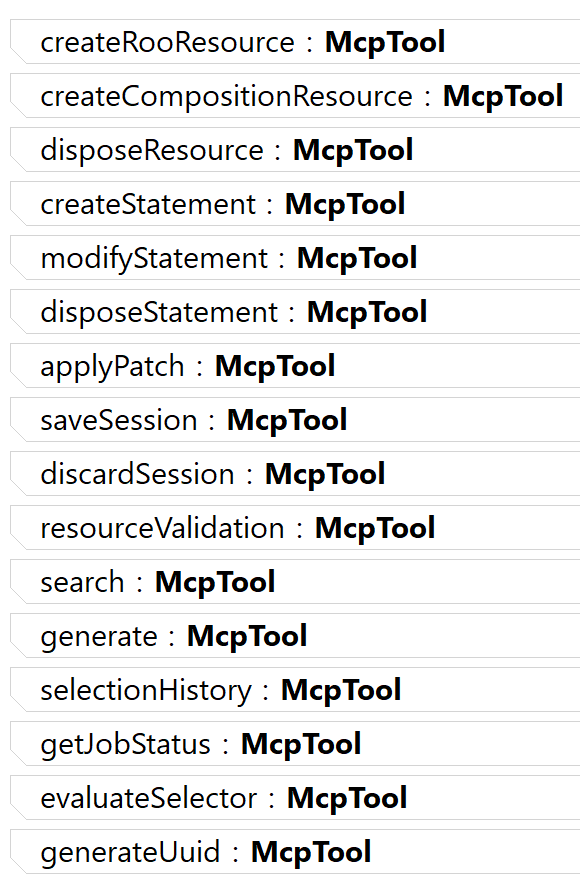
Task: Click the McpTool type label beside search
Action: [x=215, y=582]
